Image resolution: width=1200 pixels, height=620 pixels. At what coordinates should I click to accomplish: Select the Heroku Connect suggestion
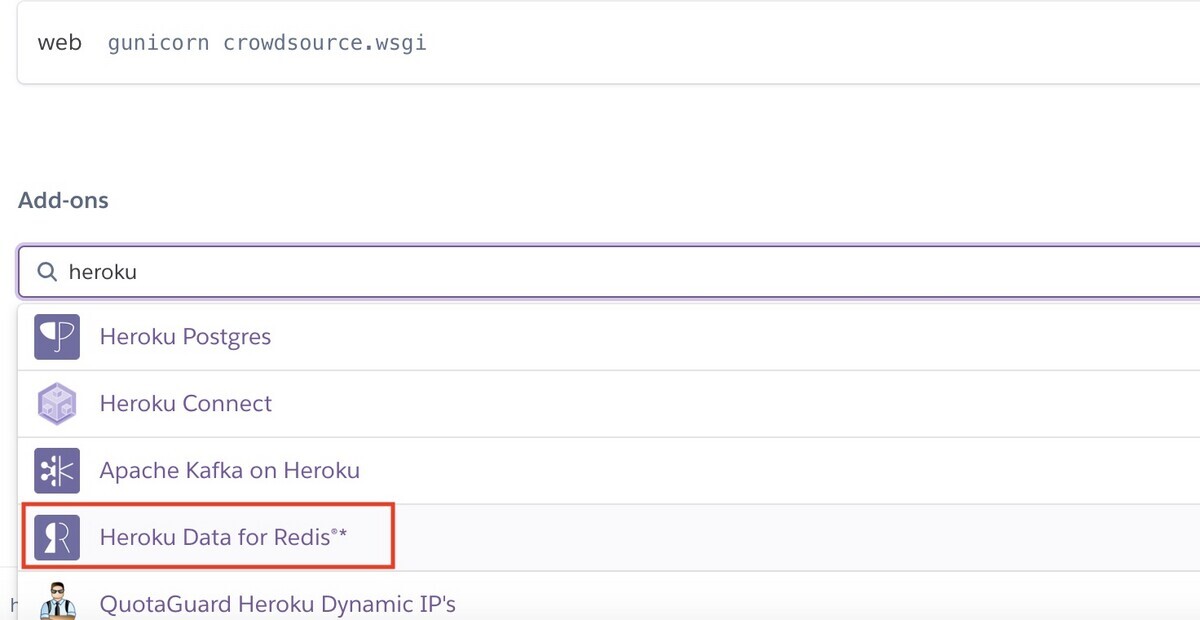pyautogui.click(x=185, y=404)
